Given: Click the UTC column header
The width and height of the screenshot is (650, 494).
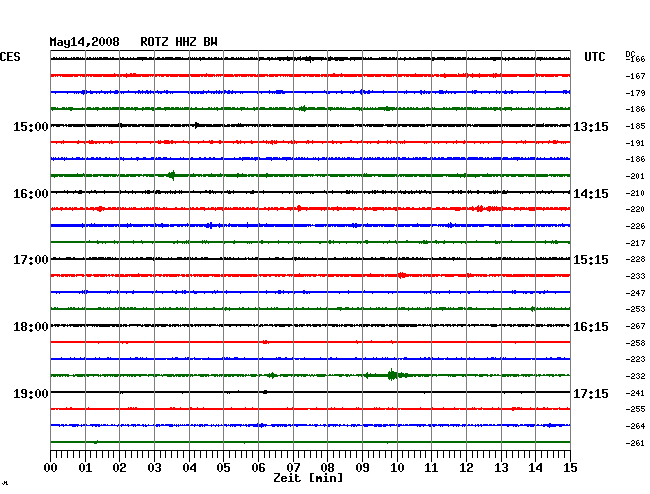Looking at the screenshot, I should [594, 57].
